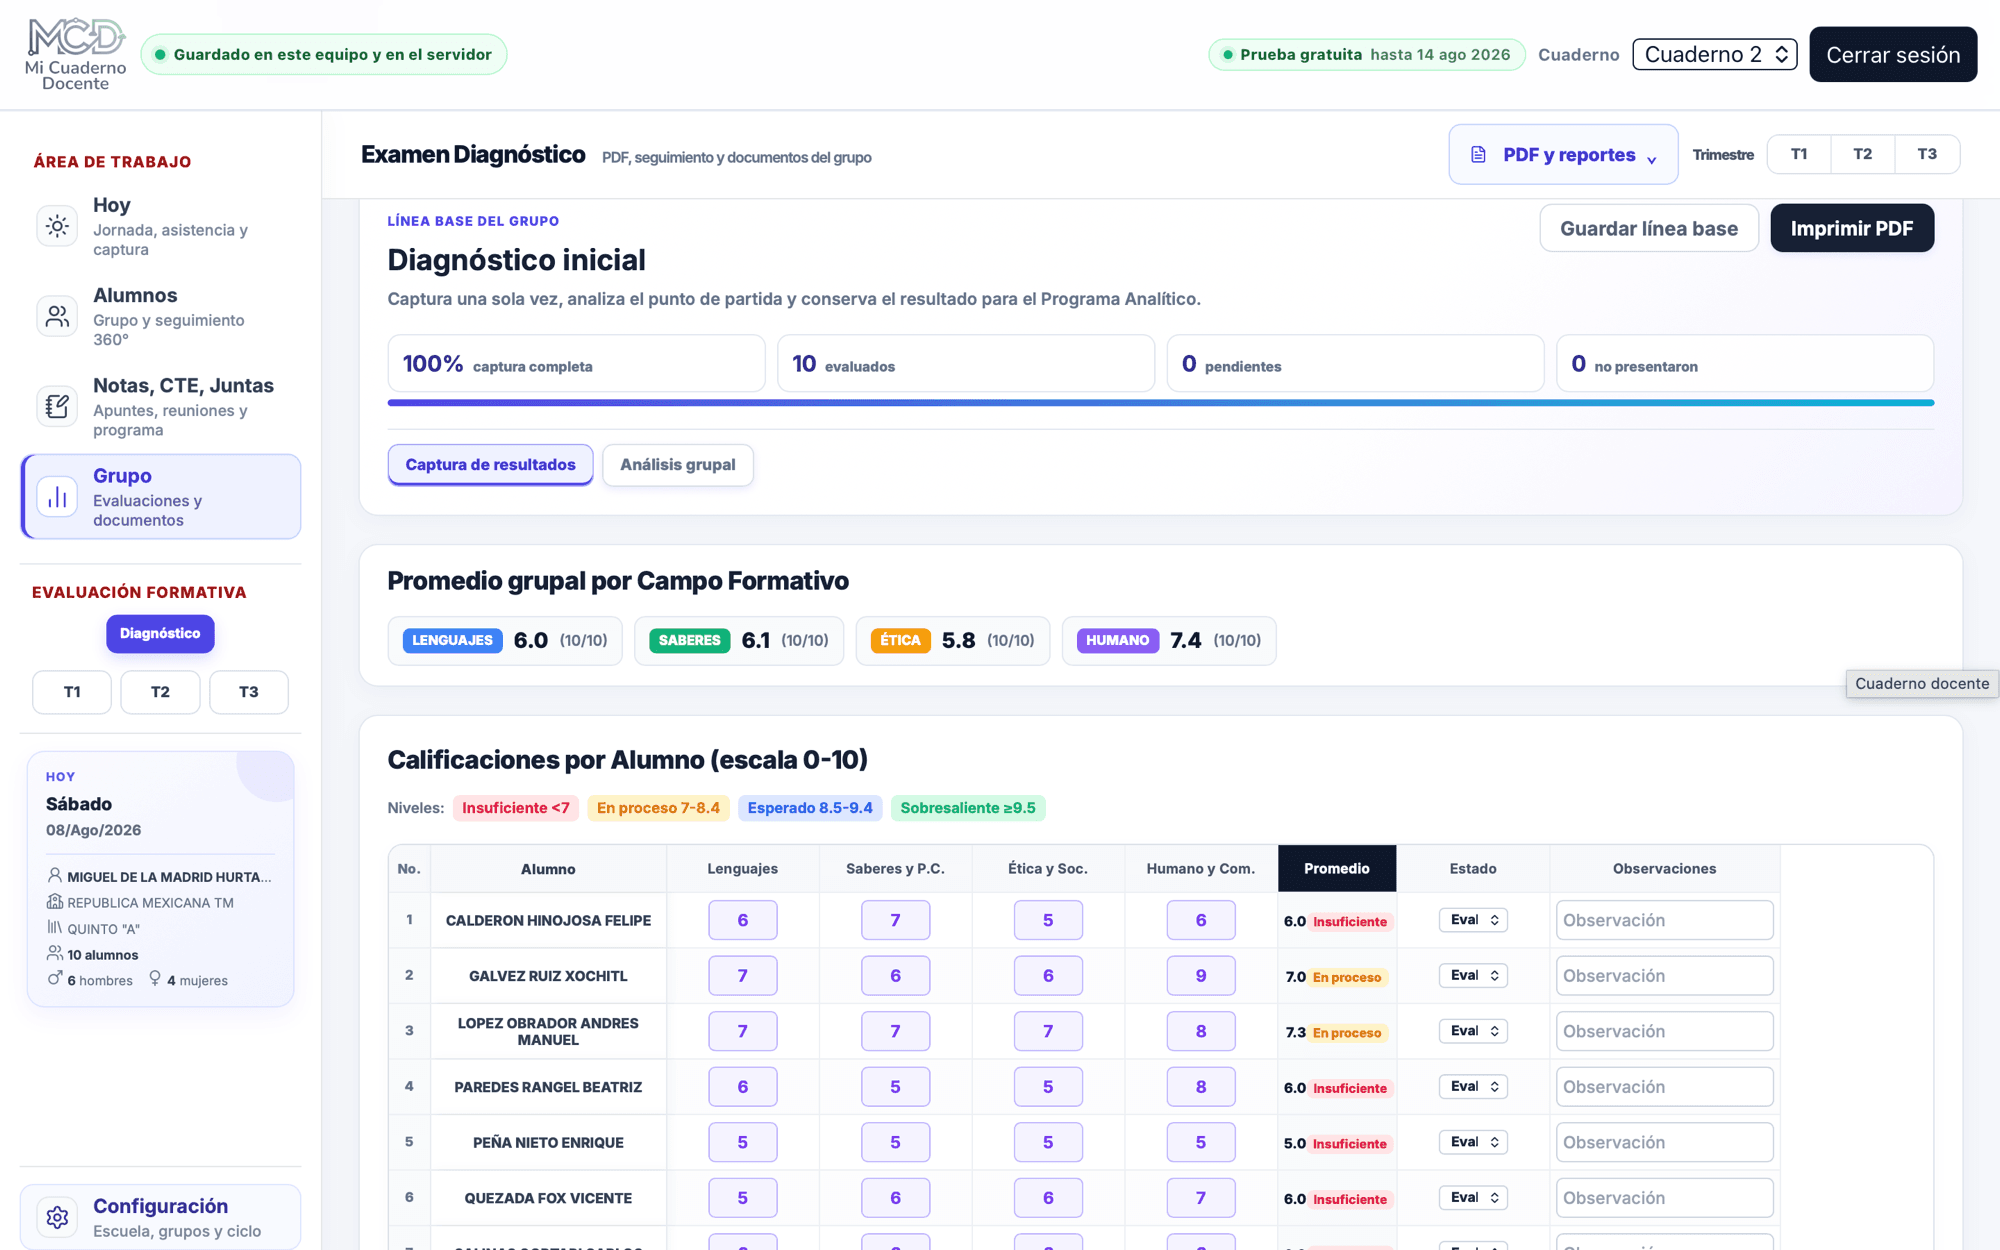Open Estado dropdown for Paredes Rangel Beatriz
The image size is (2000, 1250).
click(x=1474, y=1087)
